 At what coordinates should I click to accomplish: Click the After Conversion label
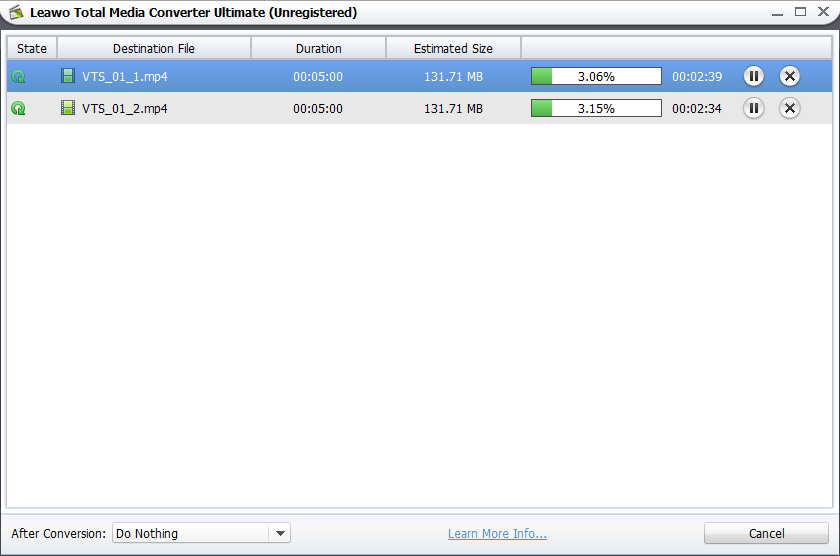pyautogui.click(x=58, y=534)
